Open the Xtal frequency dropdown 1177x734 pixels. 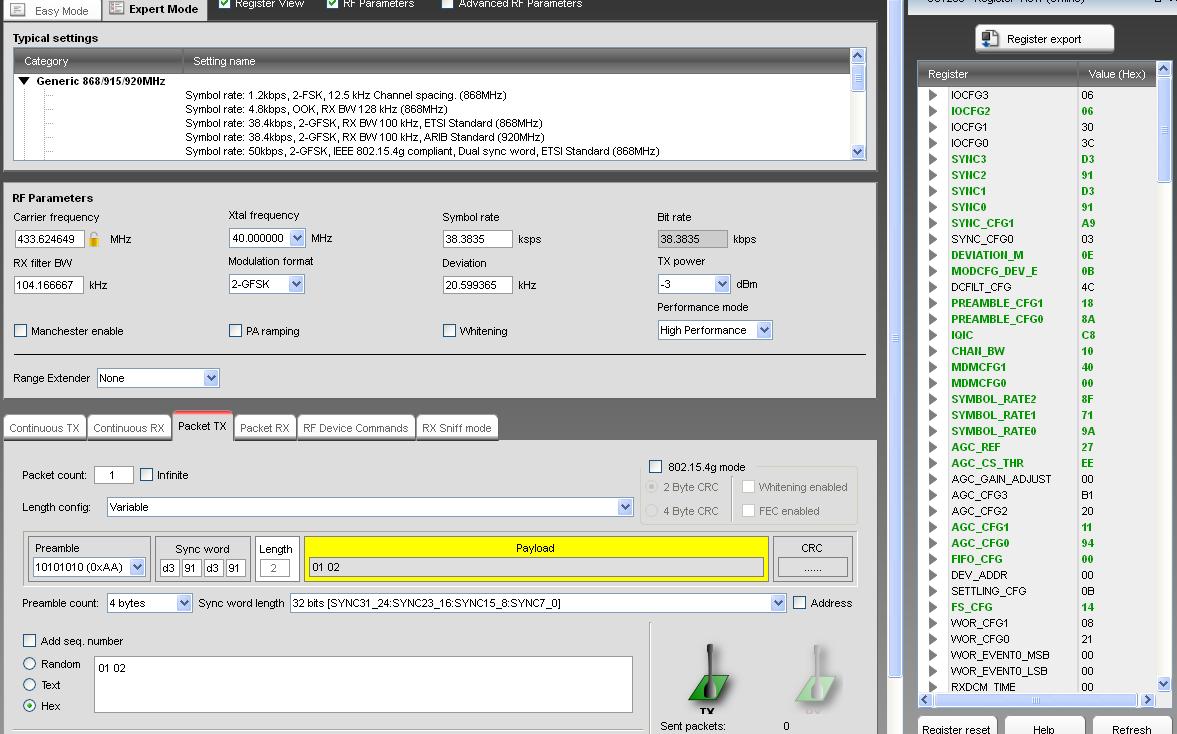pos(297,238)
